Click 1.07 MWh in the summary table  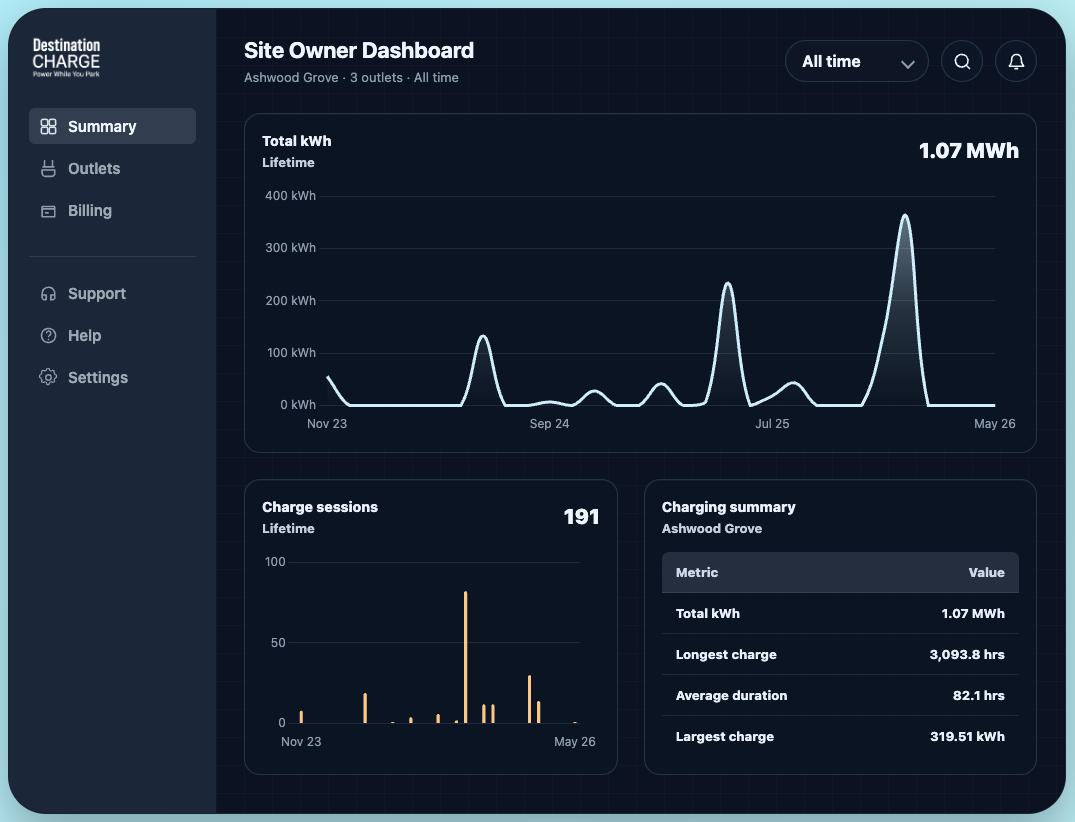click(973, 614)
